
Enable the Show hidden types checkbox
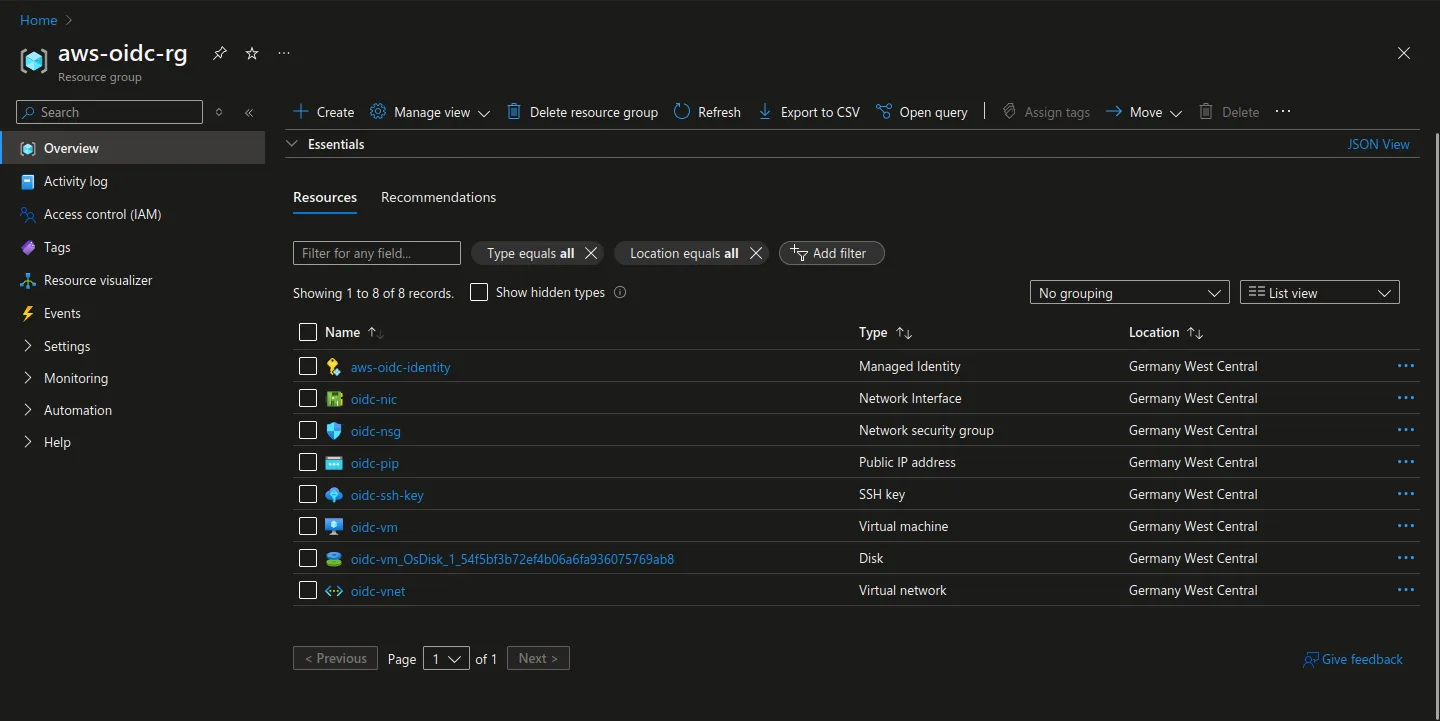(479, 293)
